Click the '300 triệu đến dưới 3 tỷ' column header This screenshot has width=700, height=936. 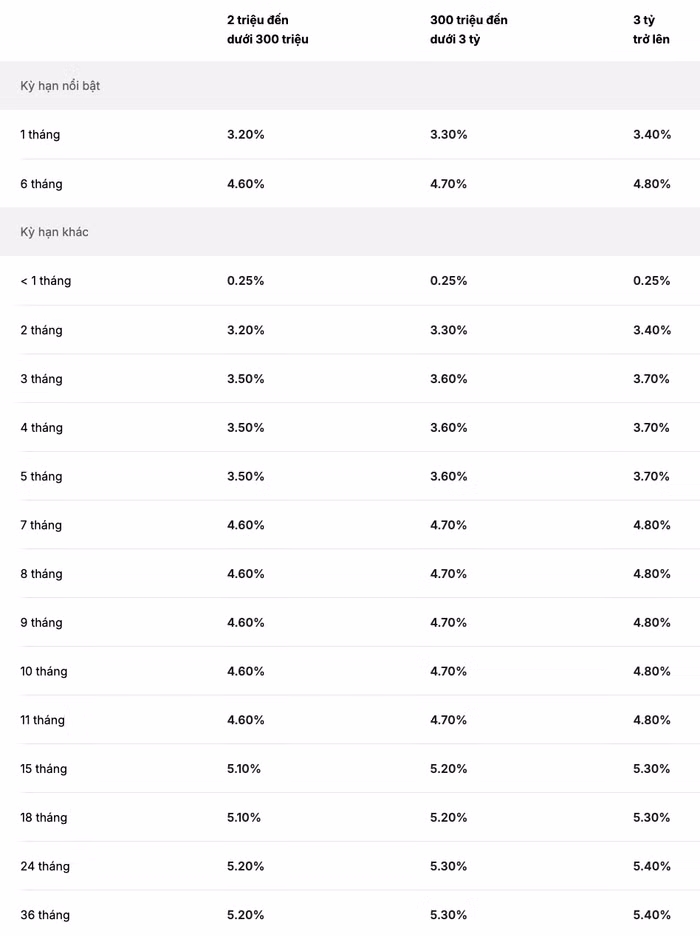point(468,29)
